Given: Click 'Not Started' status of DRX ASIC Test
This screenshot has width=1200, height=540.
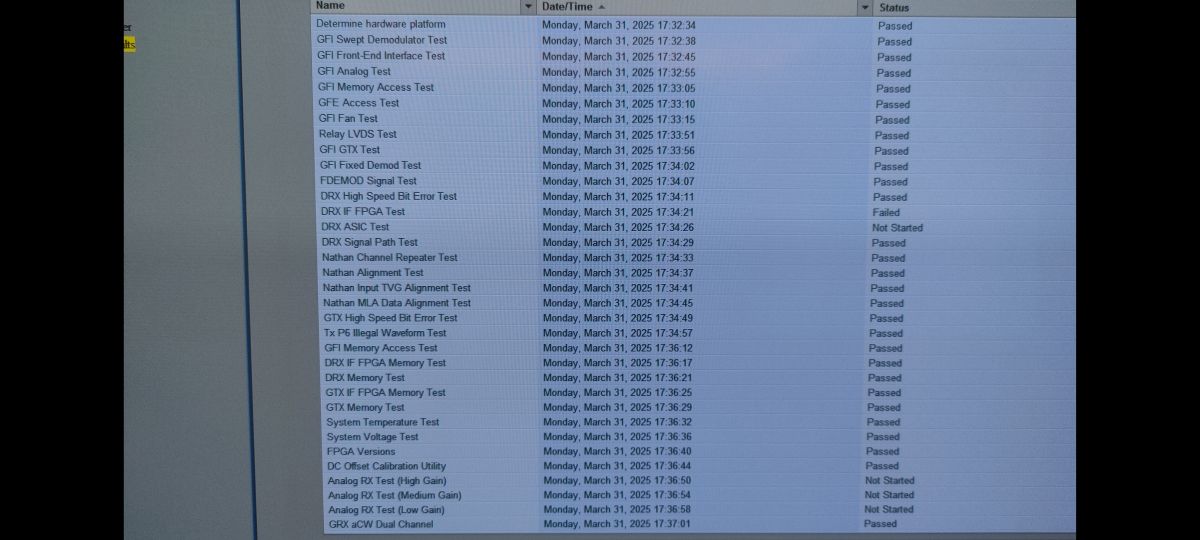Looking at the screenshot, I should click(x=898, y=228).
